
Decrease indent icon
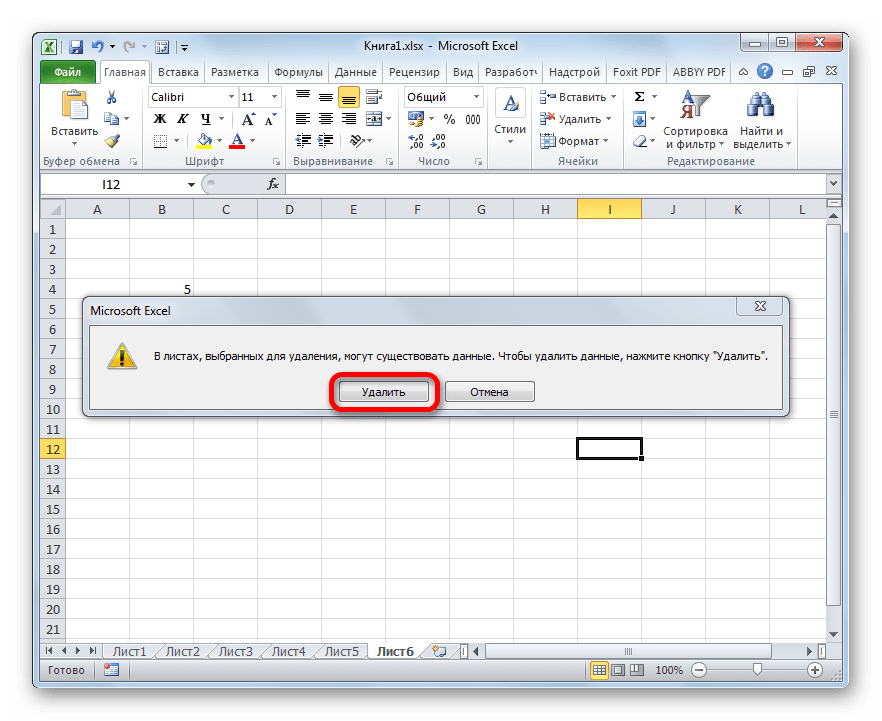303,141
